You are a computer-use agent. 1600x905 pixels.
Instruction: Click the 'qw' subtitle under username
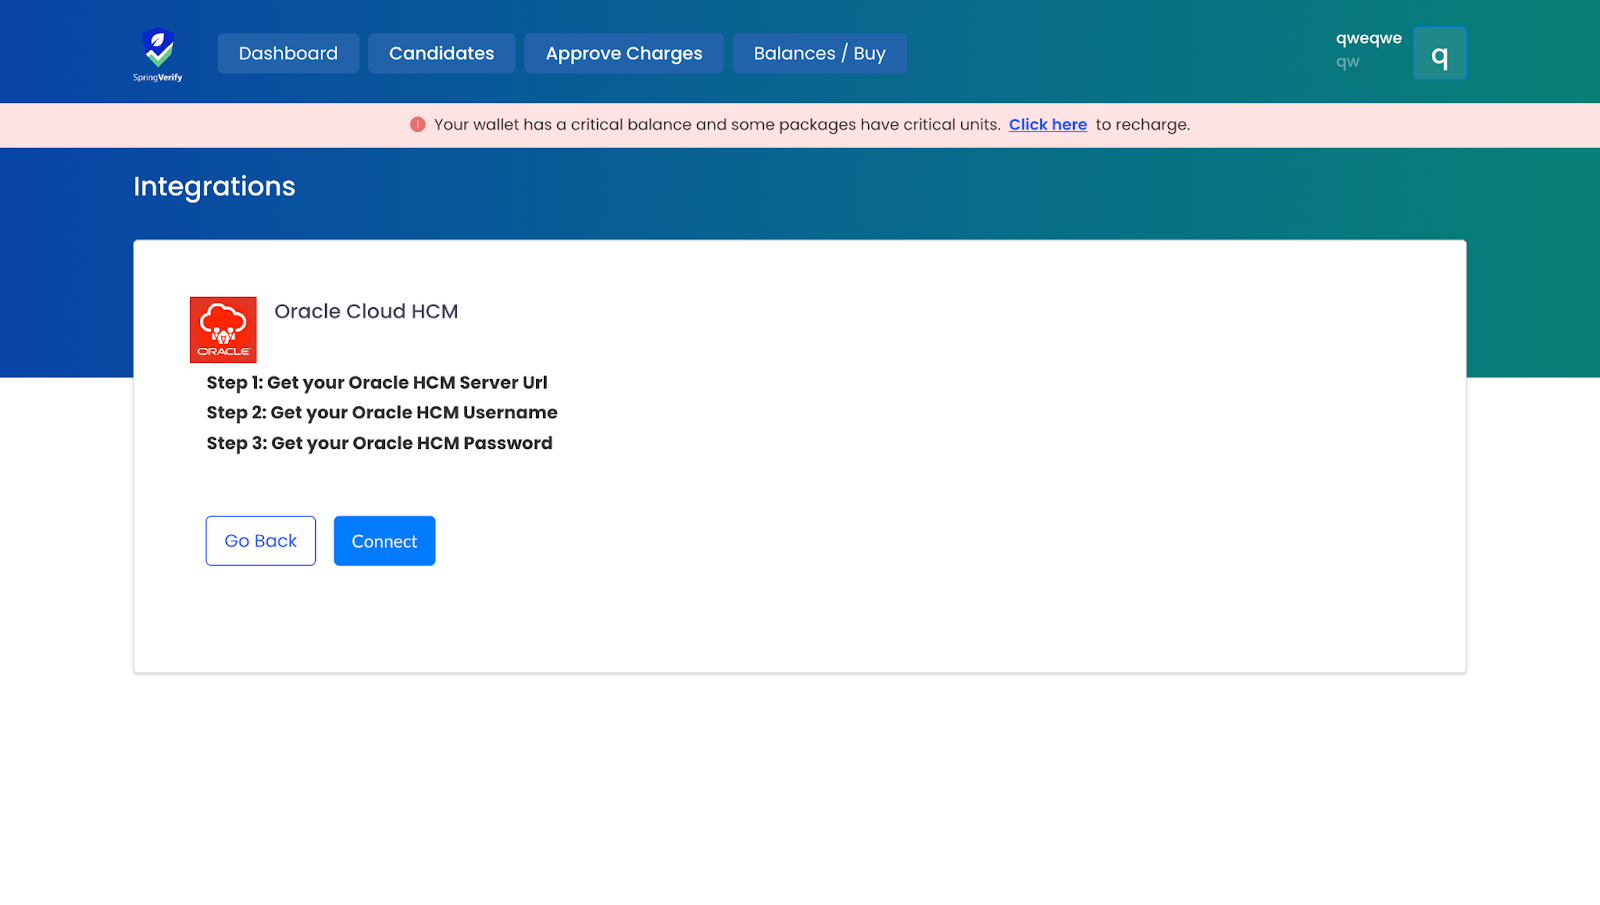tap(1347, 62)
